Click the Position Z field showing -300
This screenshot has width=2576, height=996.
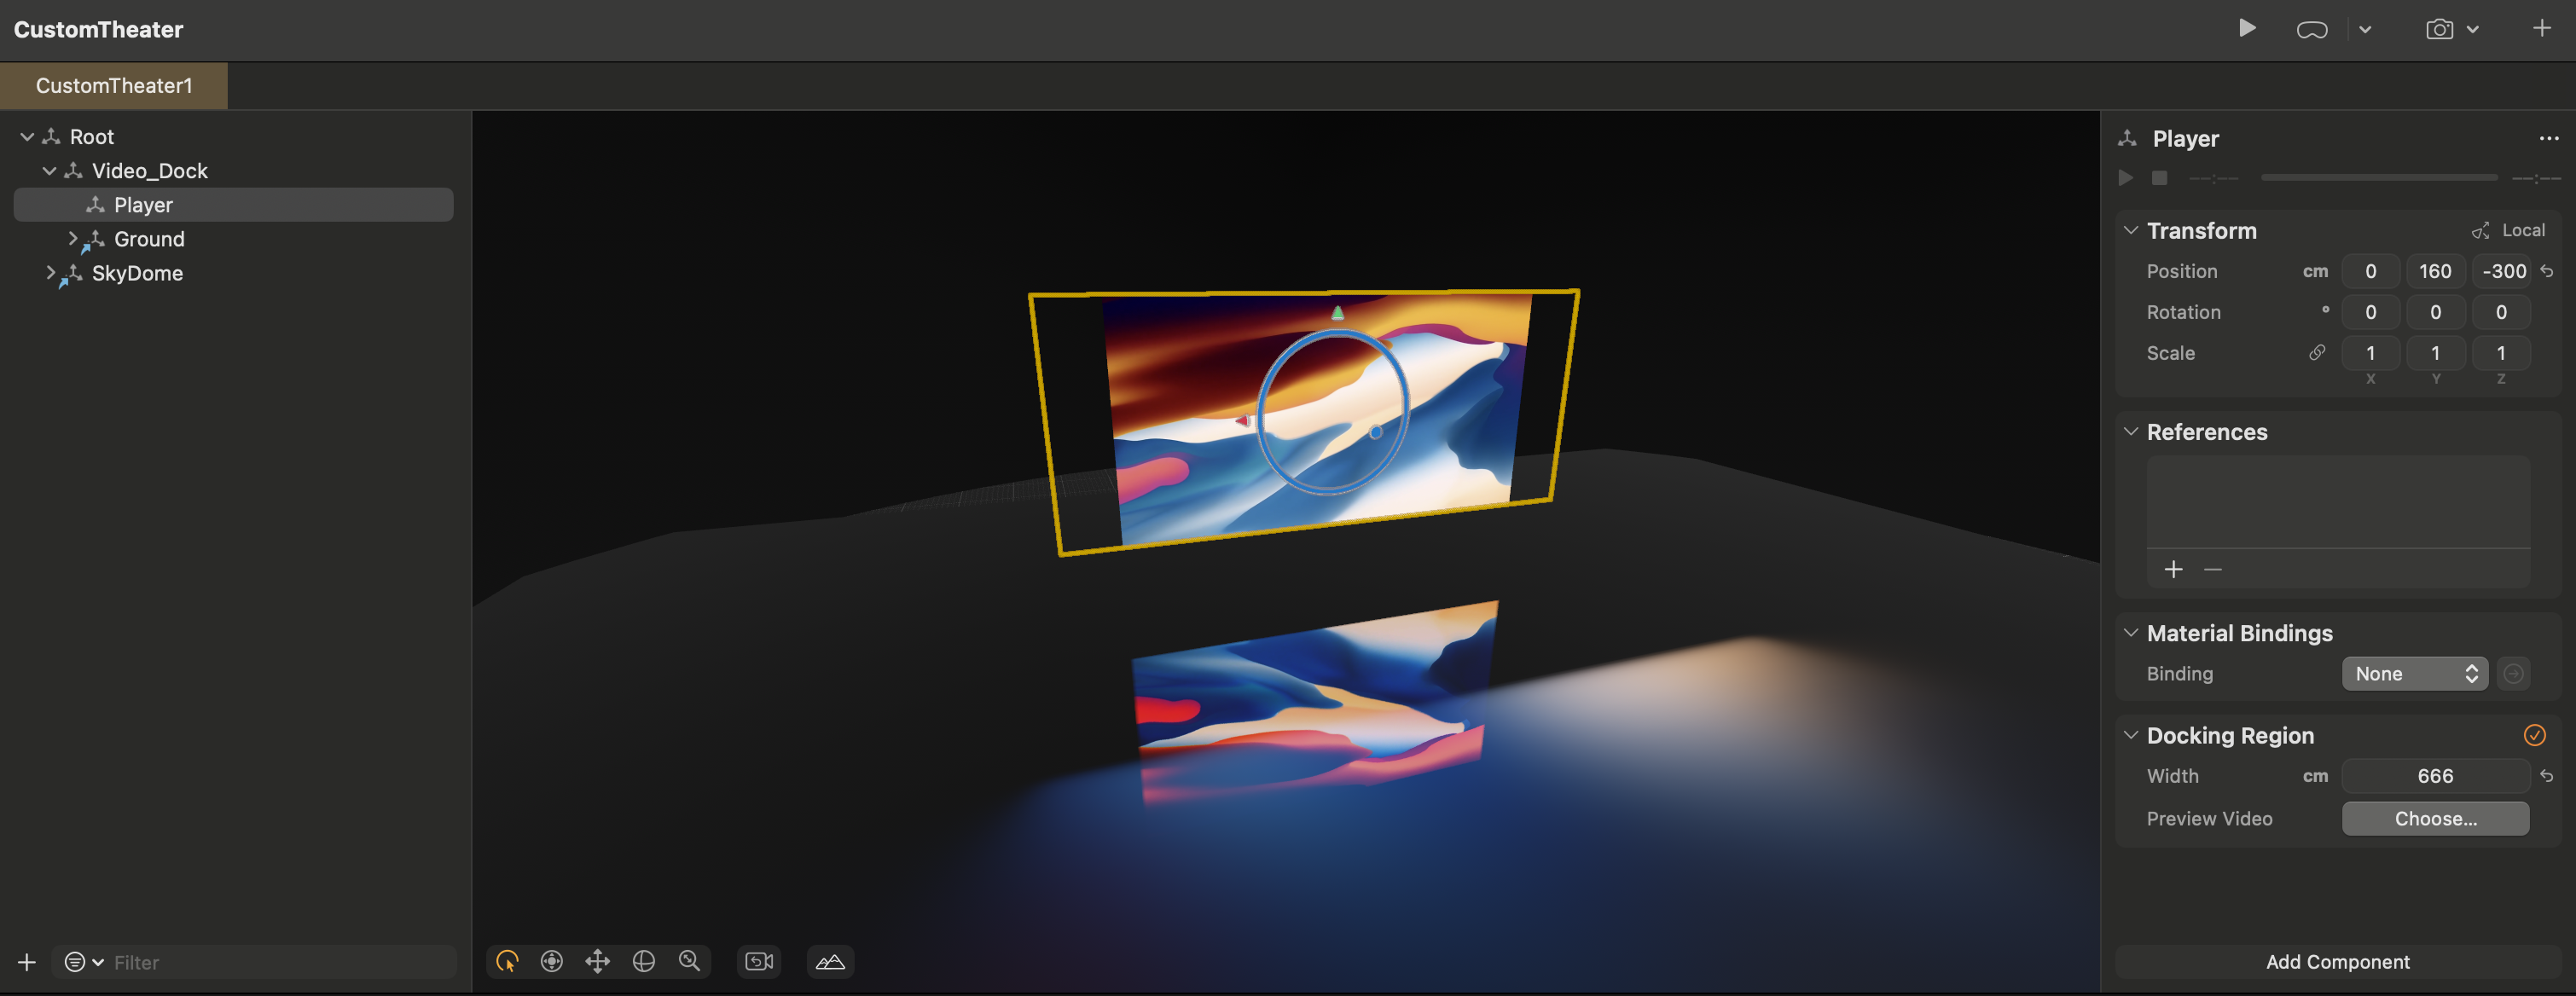(x=2503, y=271)
